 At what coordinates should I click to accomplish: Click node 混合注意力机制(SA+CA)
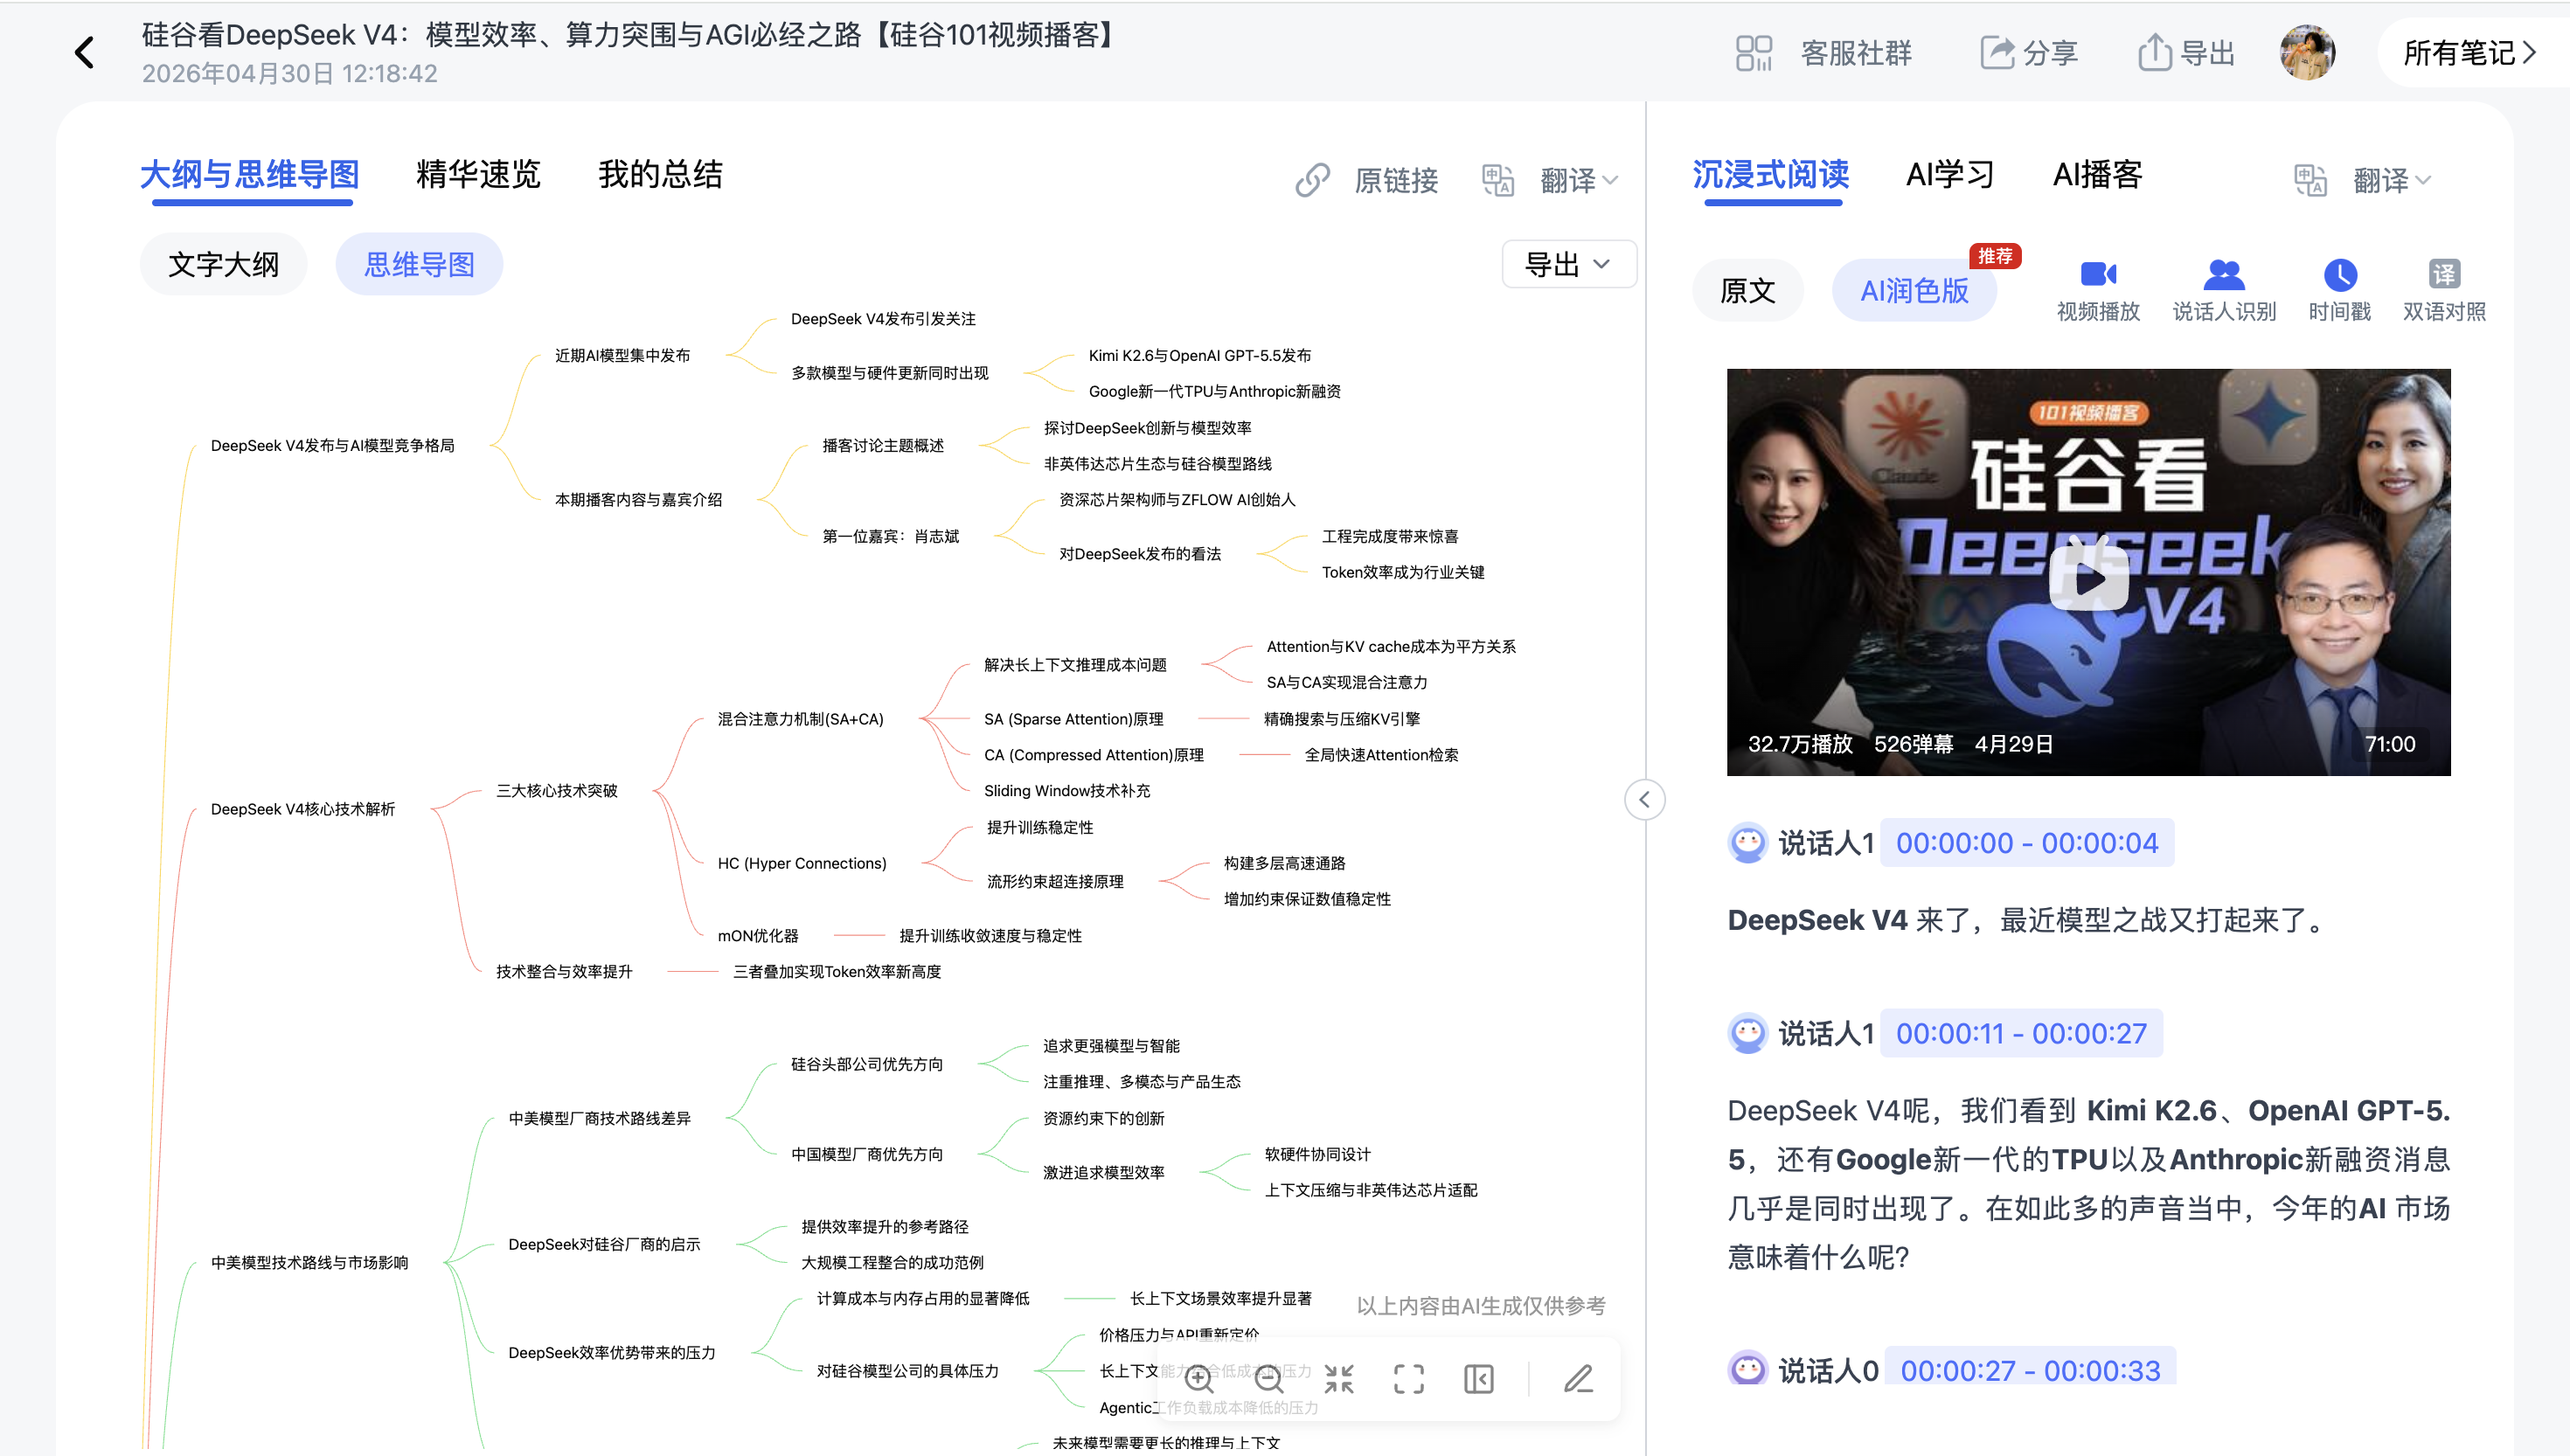[x=800, y=719]
